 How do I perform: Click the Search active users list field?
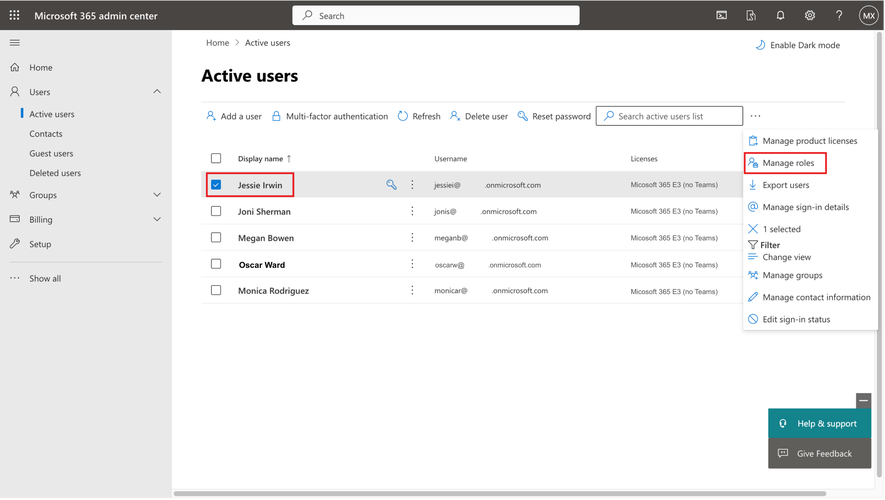click(669, 116)
